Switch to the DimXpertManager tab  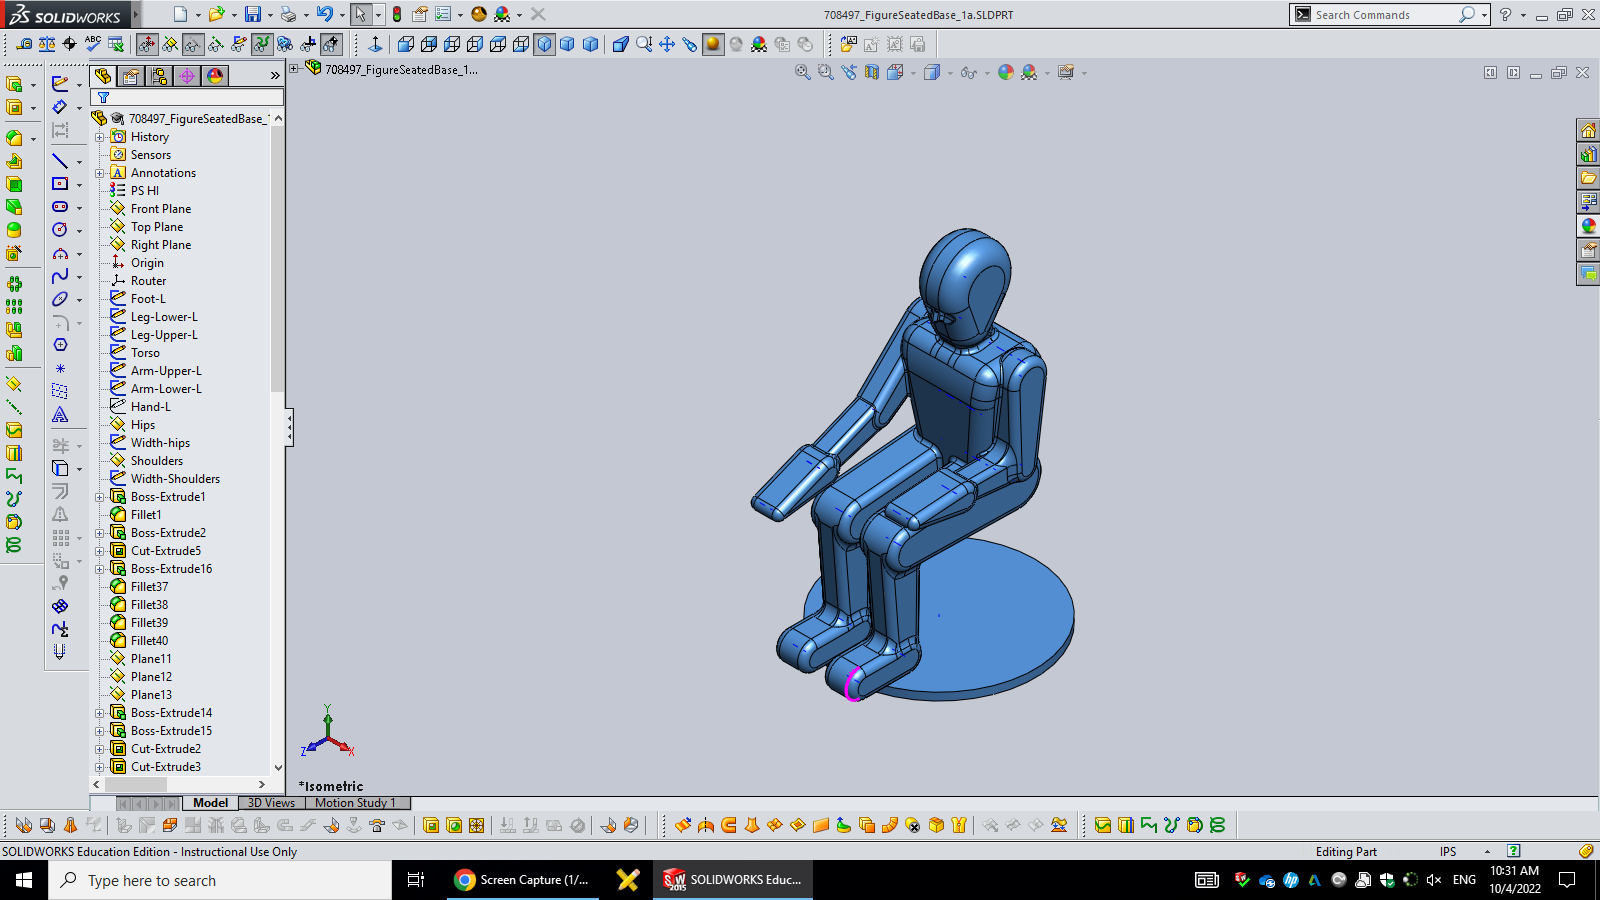[187, 76]
